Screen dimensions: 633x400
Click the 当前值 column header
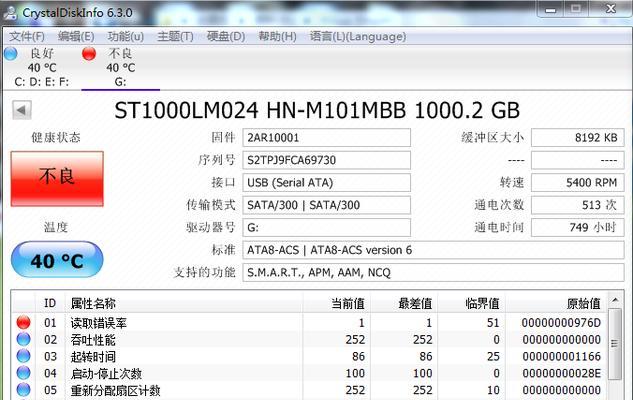point(336,303)
